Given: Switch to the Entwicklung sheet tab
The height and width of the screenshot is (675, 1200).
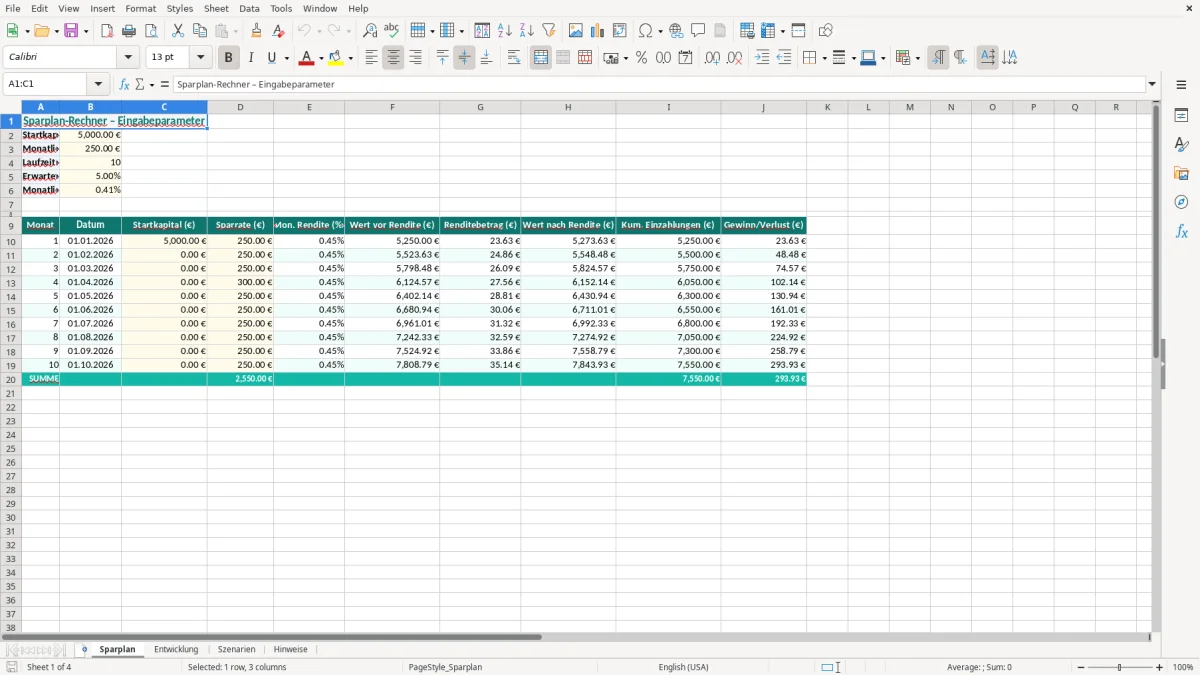Looking at the screenshot, I should [x=176, y=649].
